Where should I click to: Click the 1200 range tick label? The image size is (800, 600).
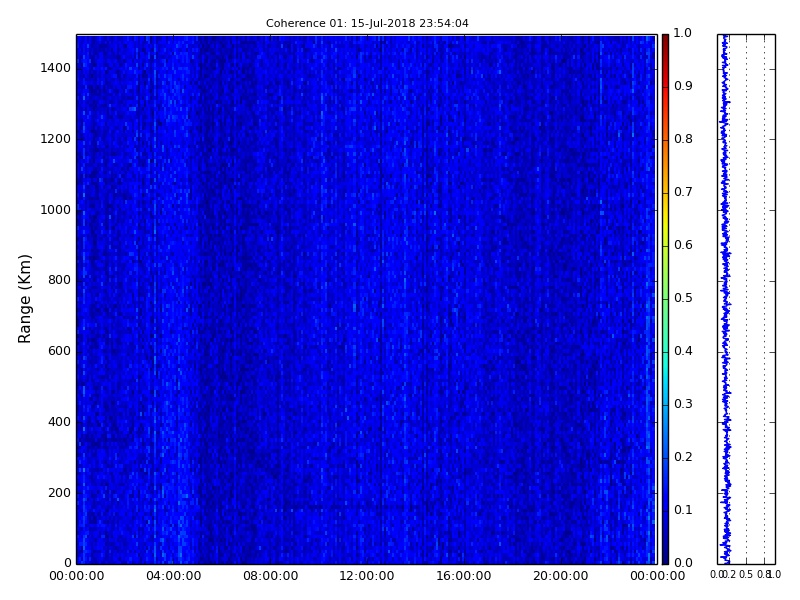pyautogui.click(x=56, y=139)
